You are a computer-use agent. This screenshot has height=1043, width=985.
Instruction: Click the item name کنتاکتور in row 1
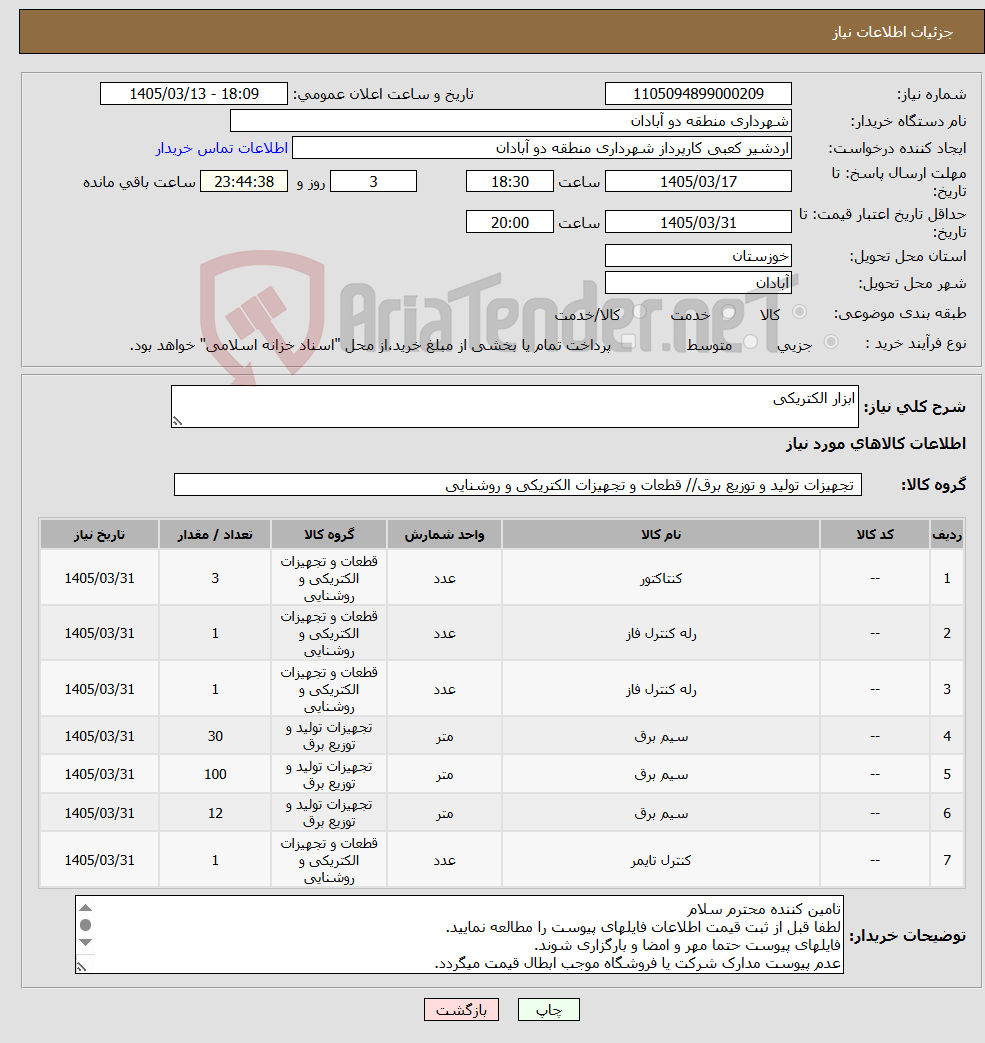(x=660, y=579)
